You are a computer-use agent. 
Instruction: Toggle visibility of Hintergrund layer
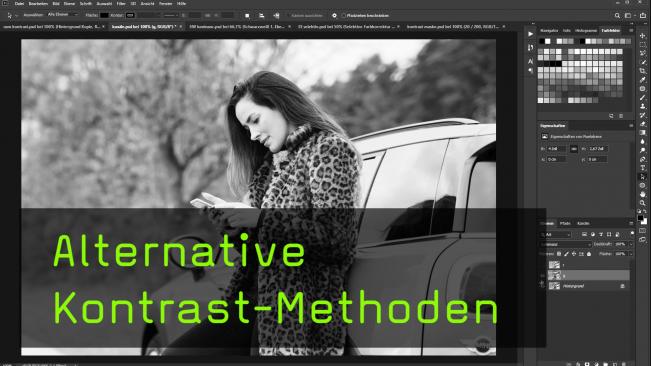click(x=542, y=285)
